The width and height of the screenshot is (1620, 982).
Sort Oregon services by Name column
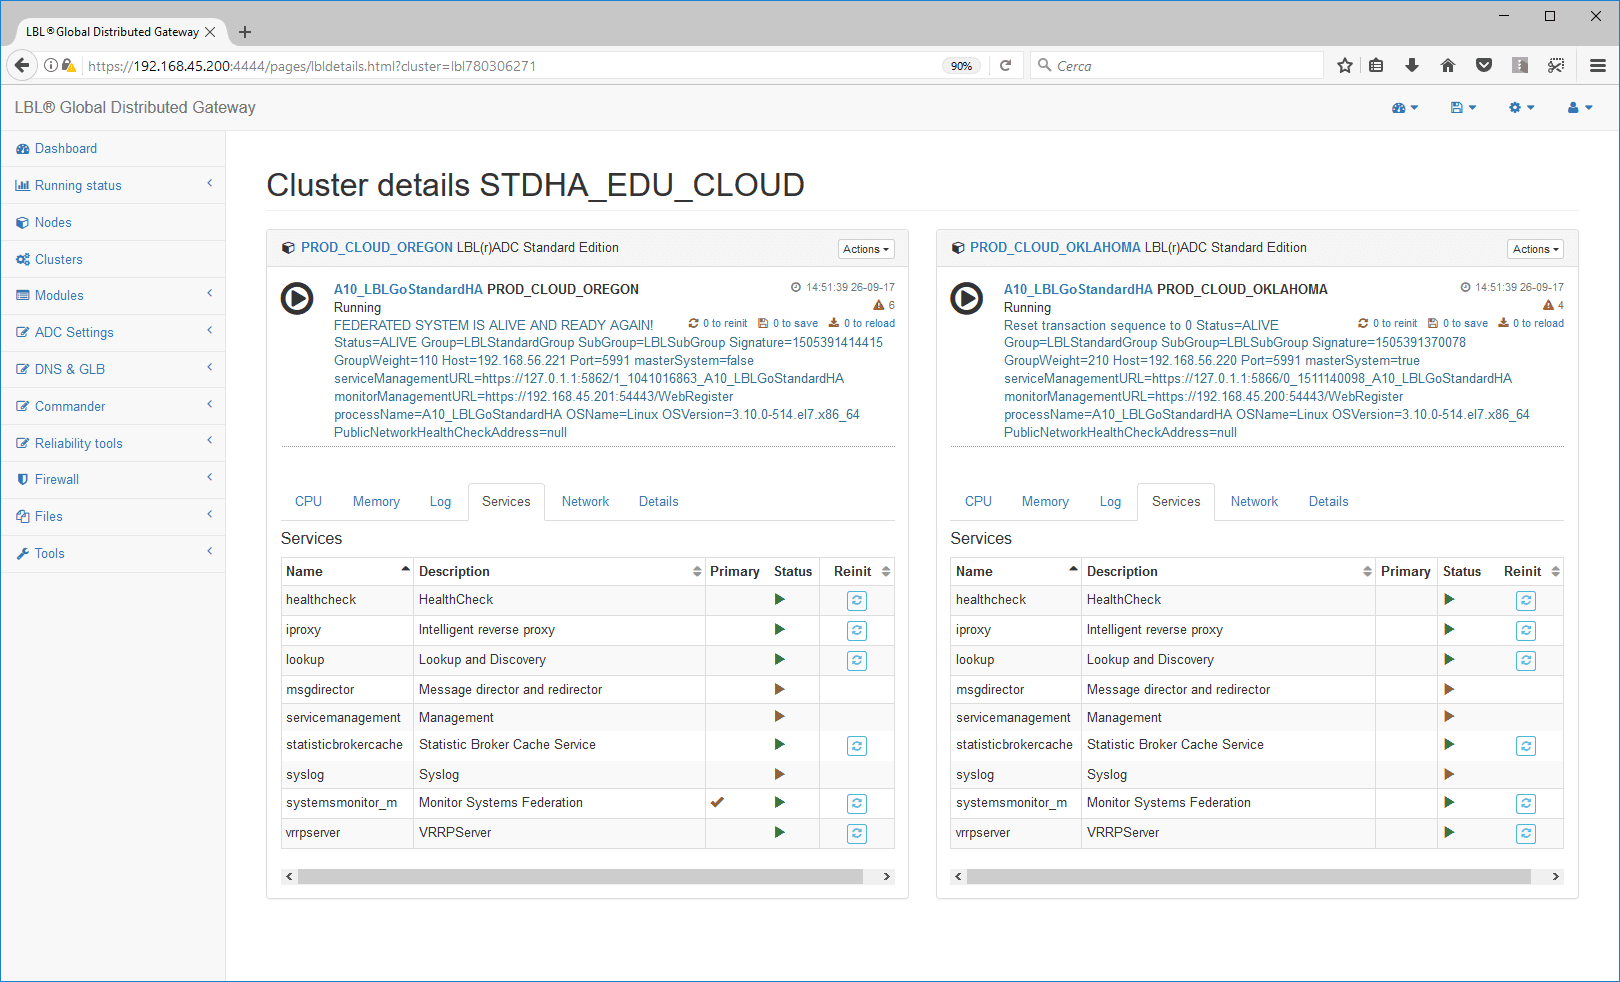(347, 571)
